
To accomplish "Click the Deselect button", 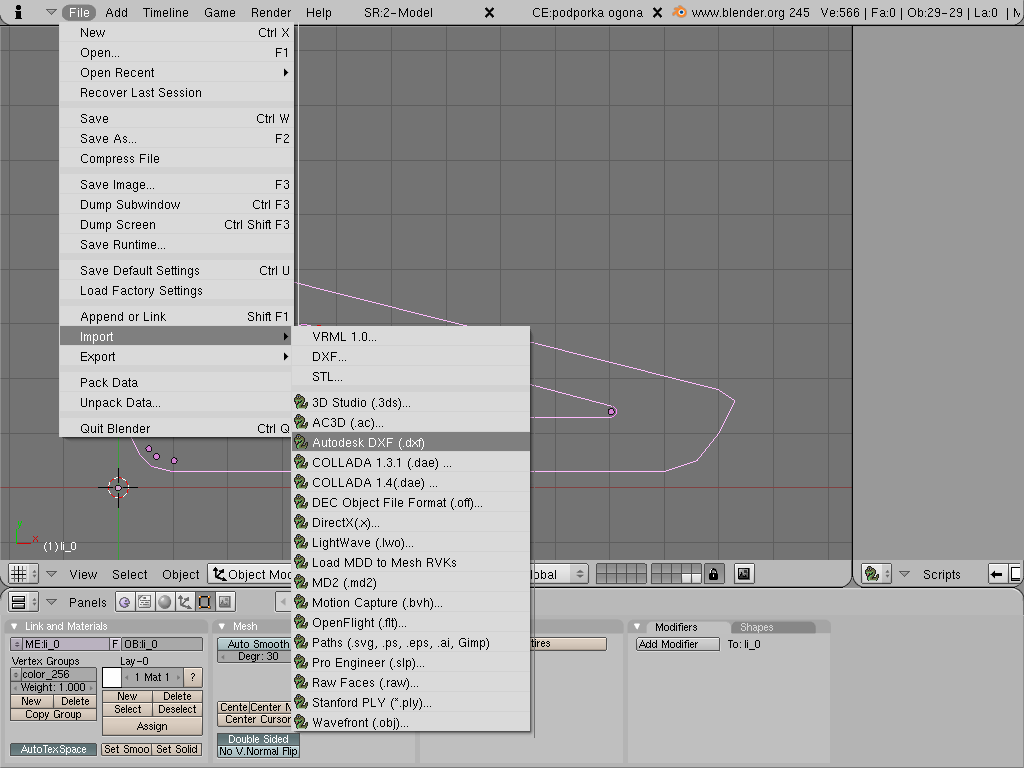I will (177, 709).
